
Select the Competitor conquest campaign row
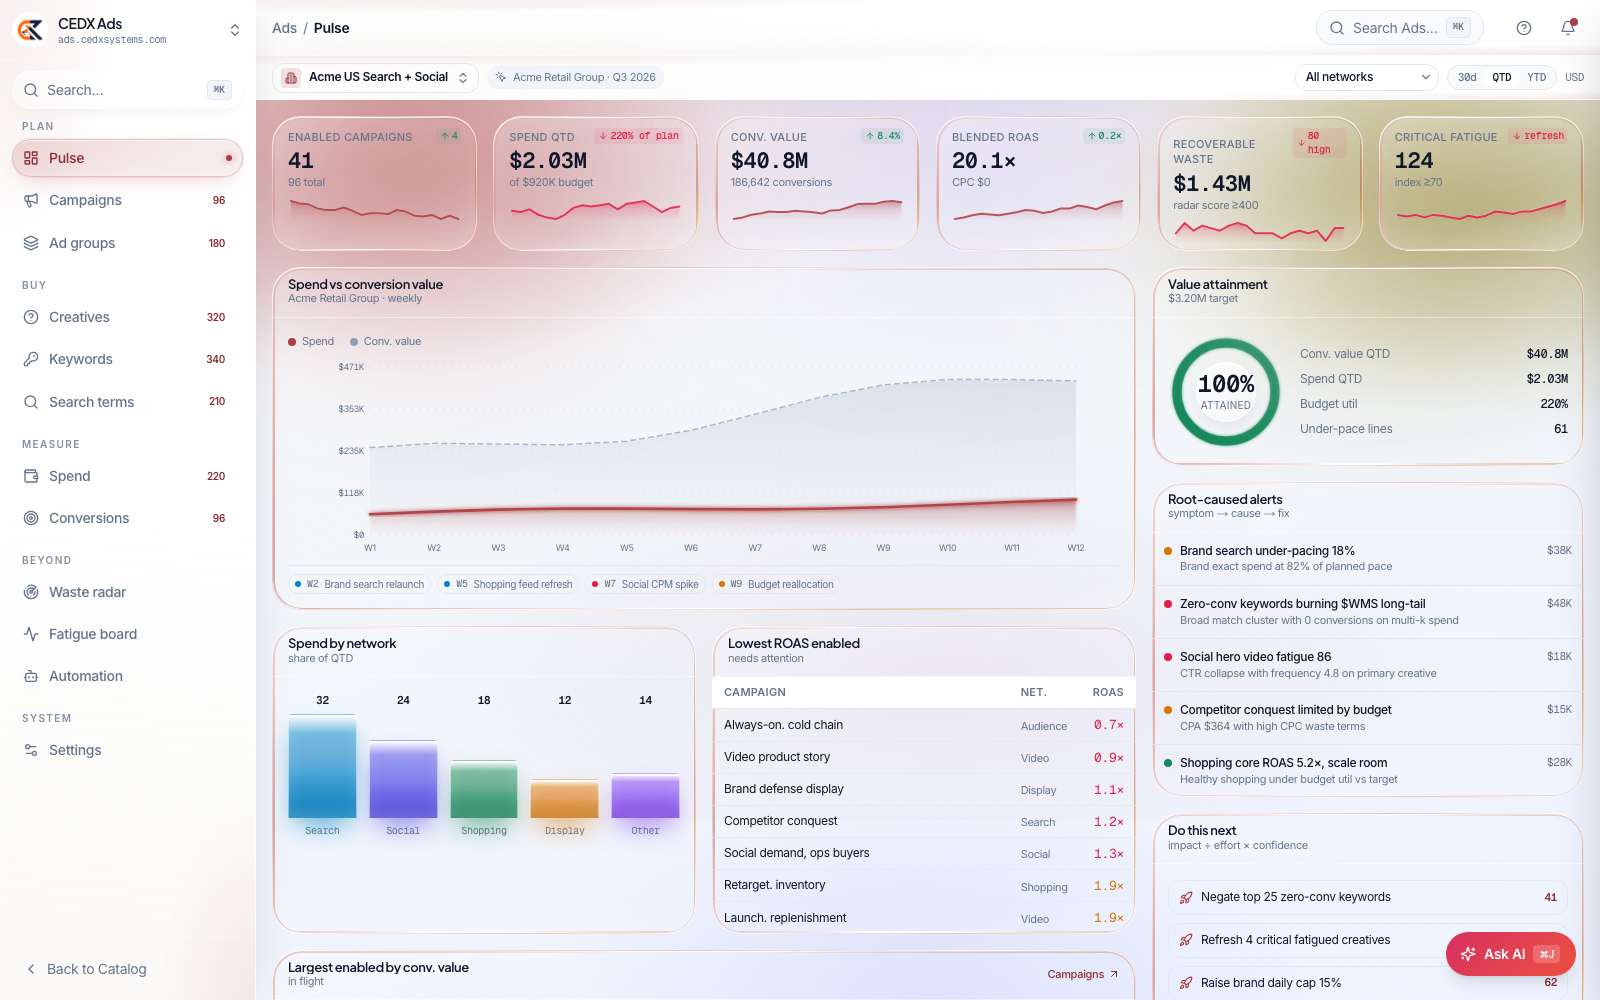[x=924, y=821]
